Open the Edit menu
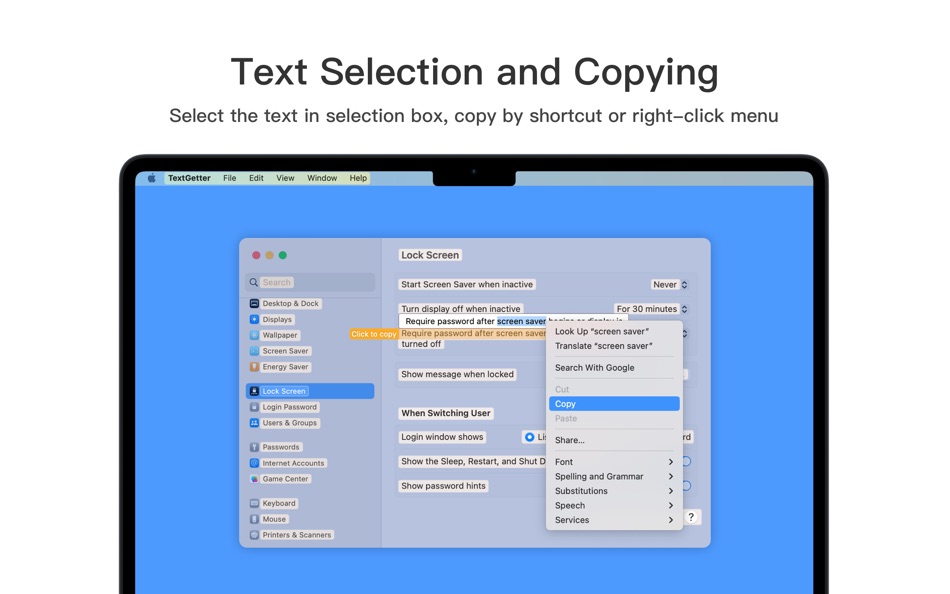The image size is (950, 594). tap(256, 178)
